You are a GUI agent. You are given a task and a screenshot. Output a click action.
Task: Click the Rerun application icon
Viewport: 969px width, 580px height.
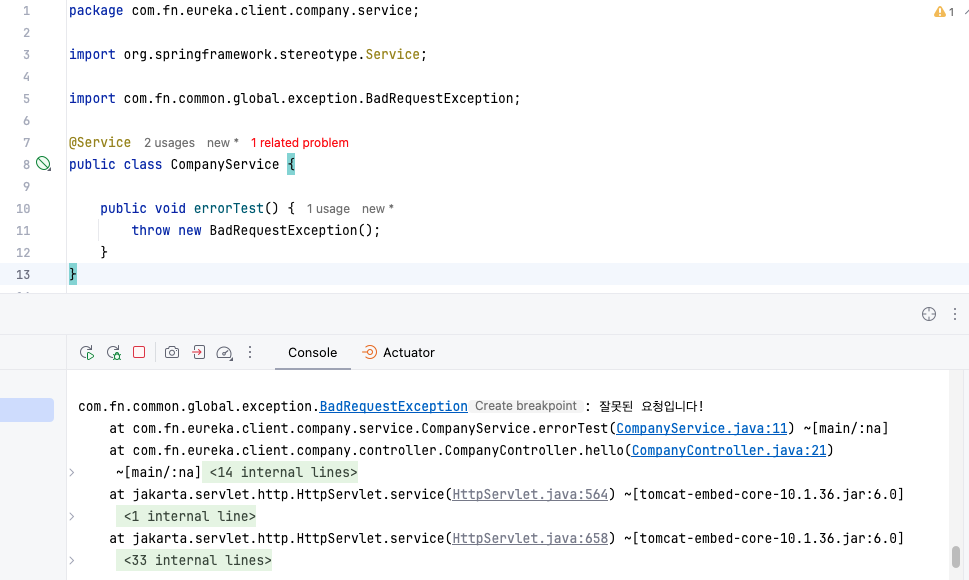pyautogui.click(x=87, y=353)
